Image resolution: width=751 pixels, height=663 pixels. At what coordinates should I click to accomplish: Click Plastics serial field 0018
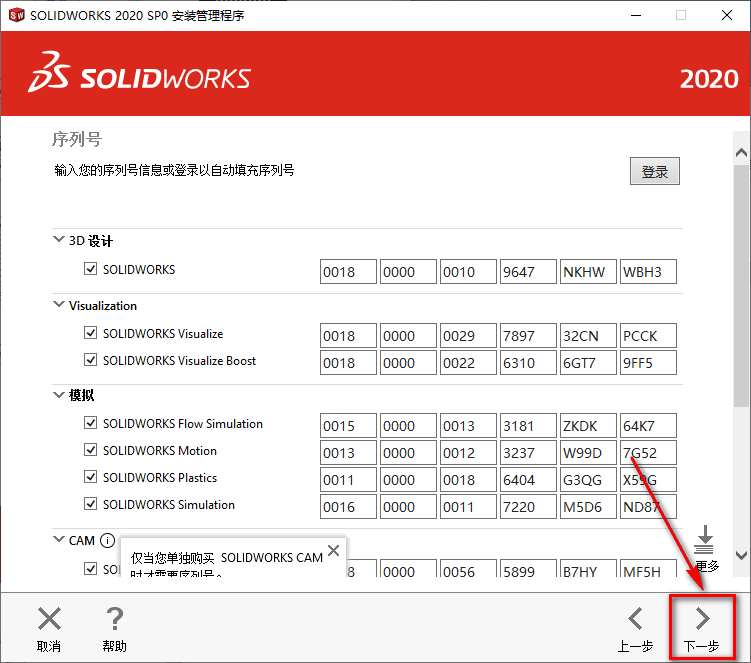(x=468, y=480)
